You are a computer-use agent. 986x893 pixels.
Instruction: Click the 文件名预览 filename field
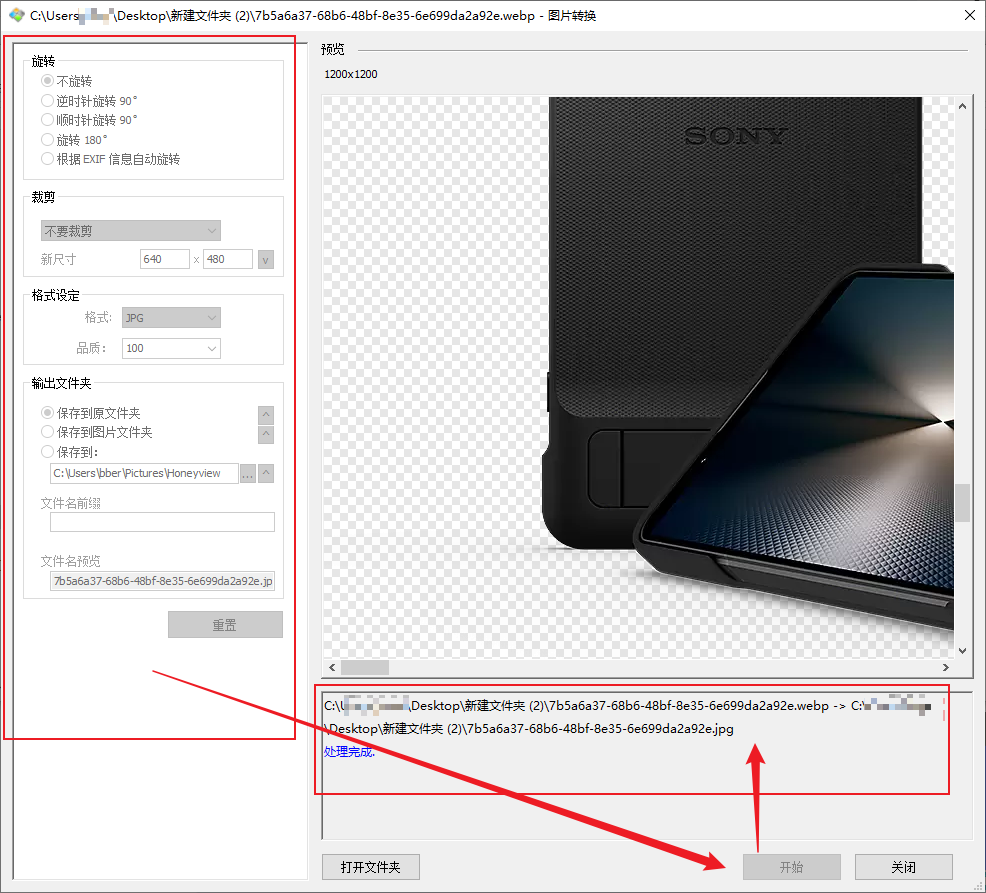coord(162,581)
